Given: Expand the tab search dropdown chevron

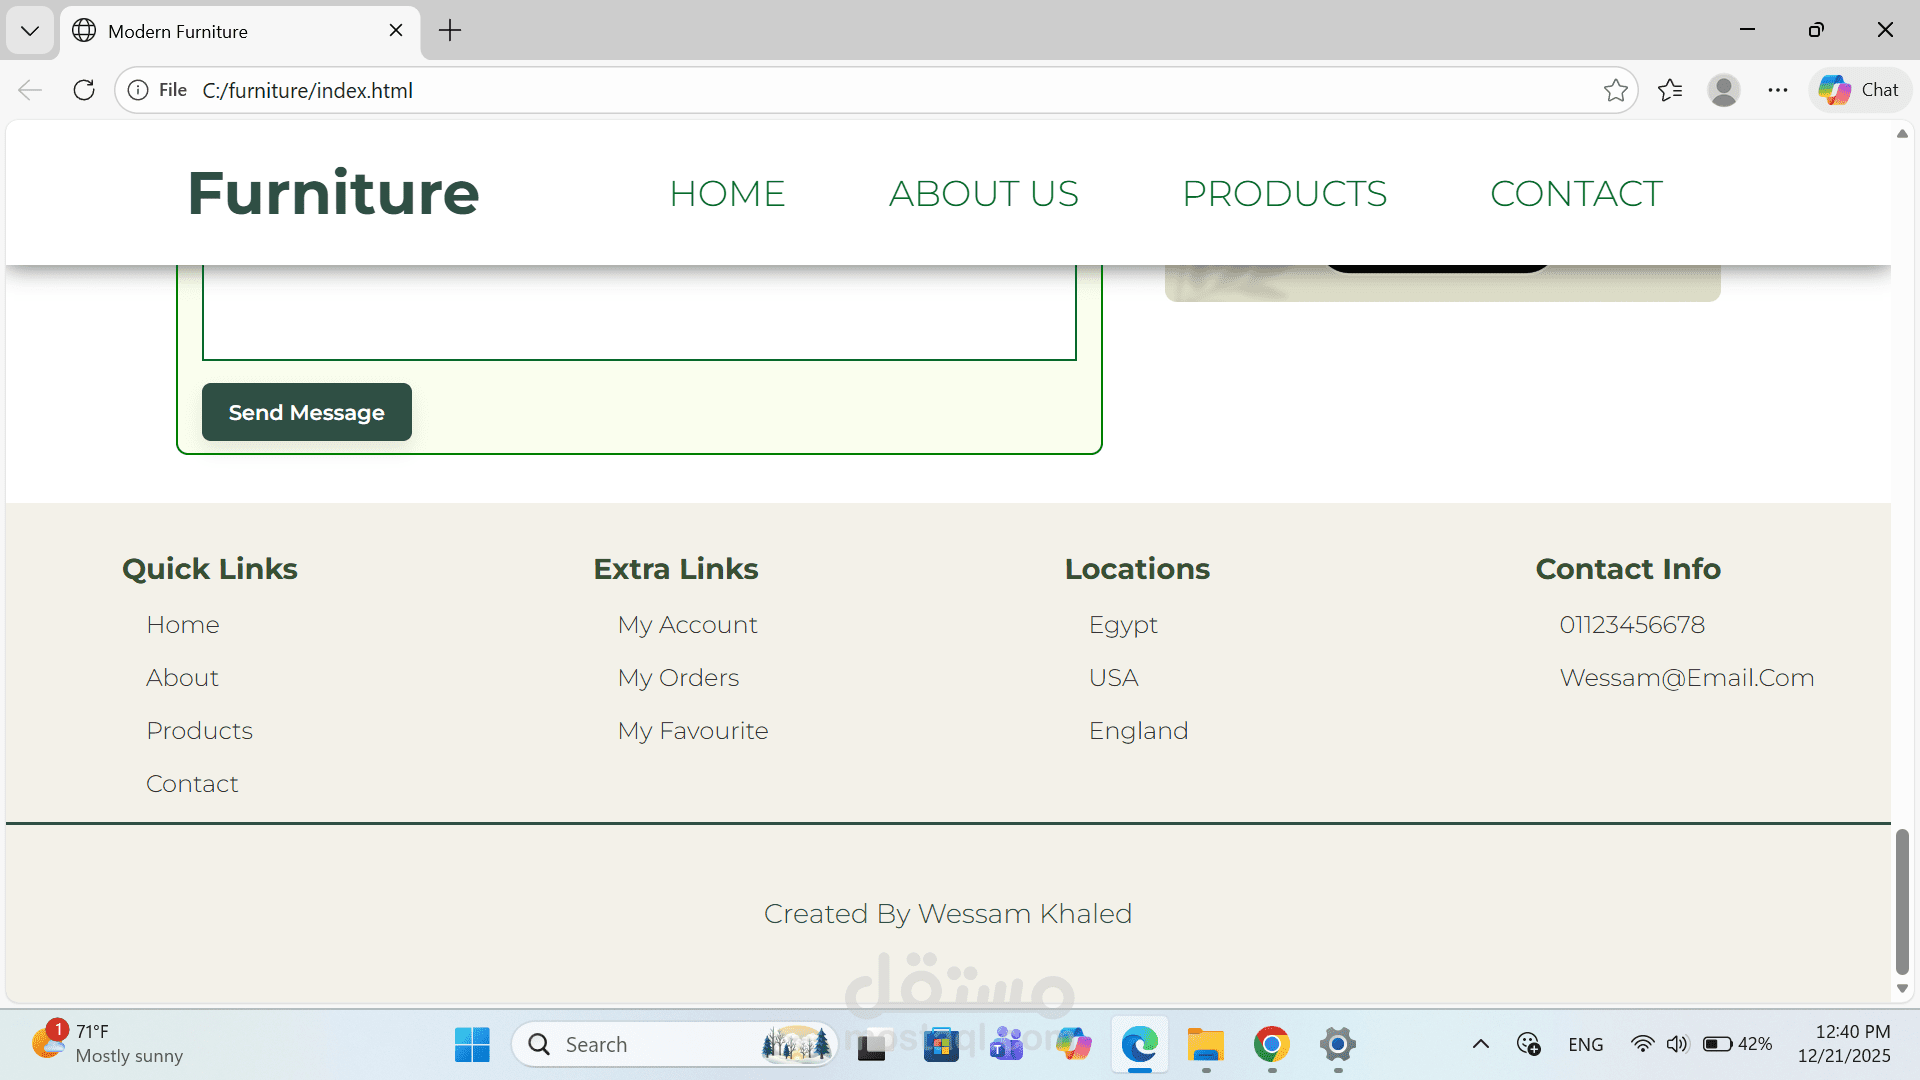Looking at the screenshot, I should point(30,30).
